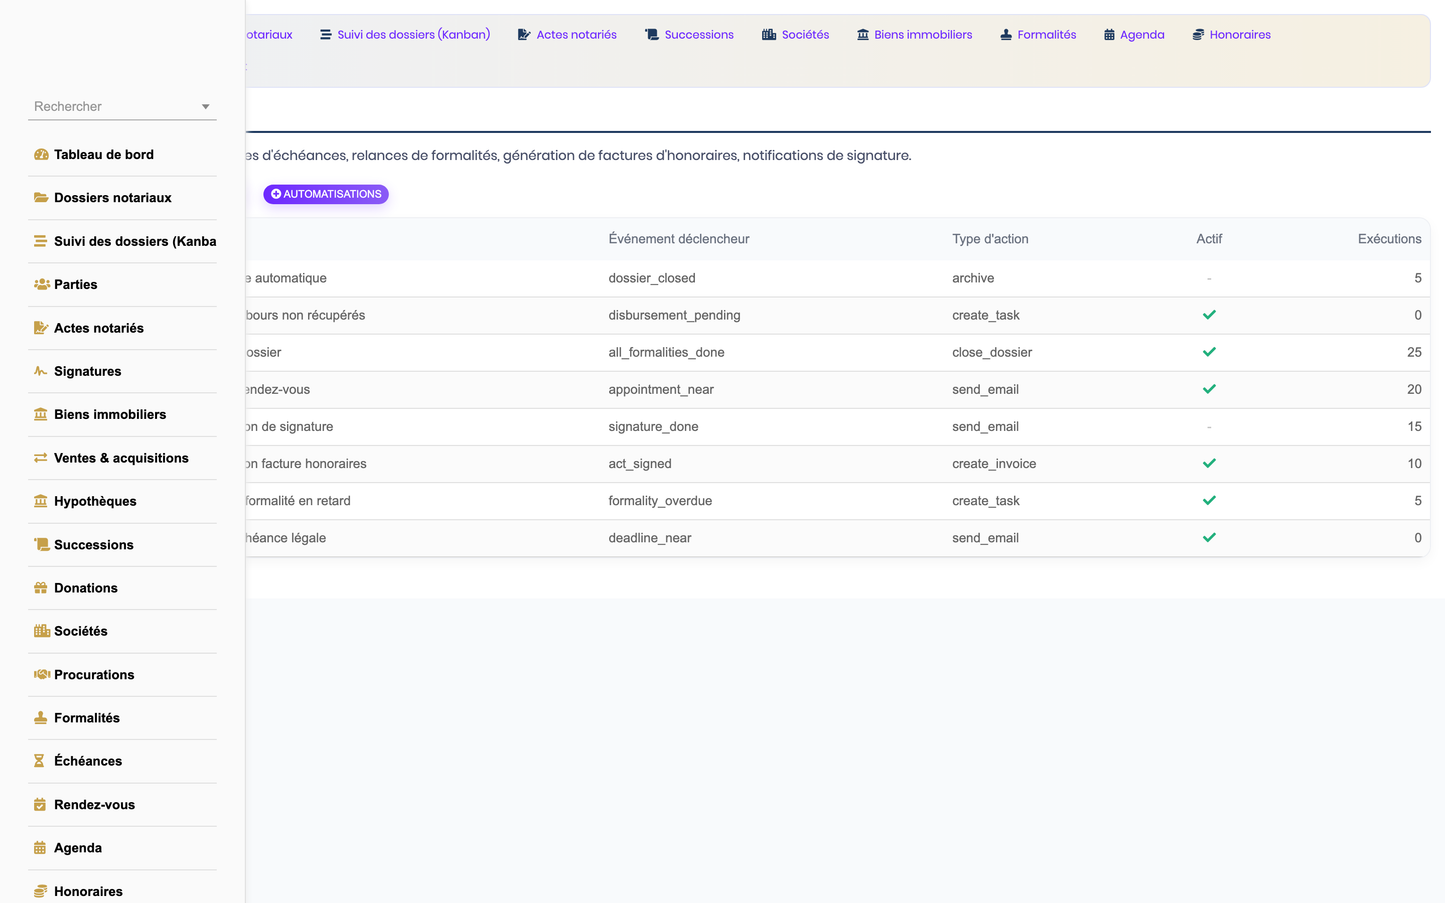Click the Formalités sidebar stamp icon
The image size is (1445, 903).
[41, 718]
